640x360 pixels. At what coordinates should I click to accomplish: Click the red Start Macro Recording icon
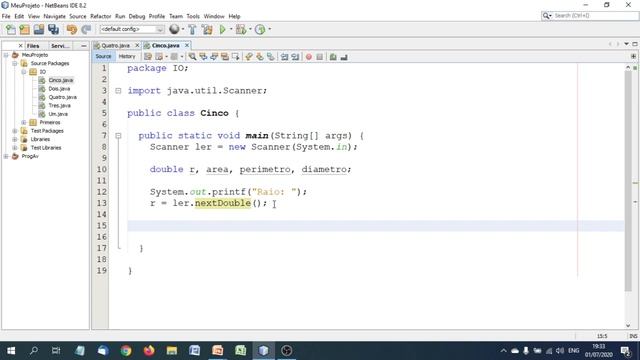pyautogui.click(x=309, y=57)
